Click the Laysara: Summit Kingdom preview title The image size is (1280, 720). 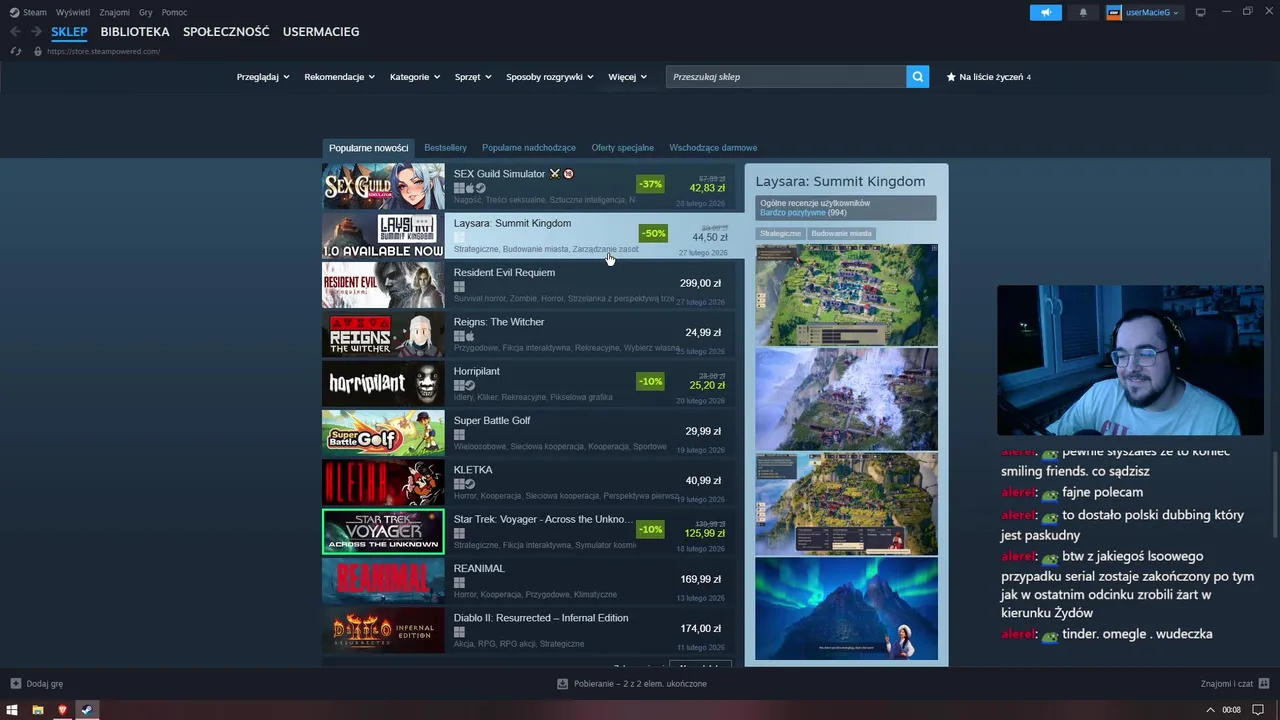(x=840, y=181)
